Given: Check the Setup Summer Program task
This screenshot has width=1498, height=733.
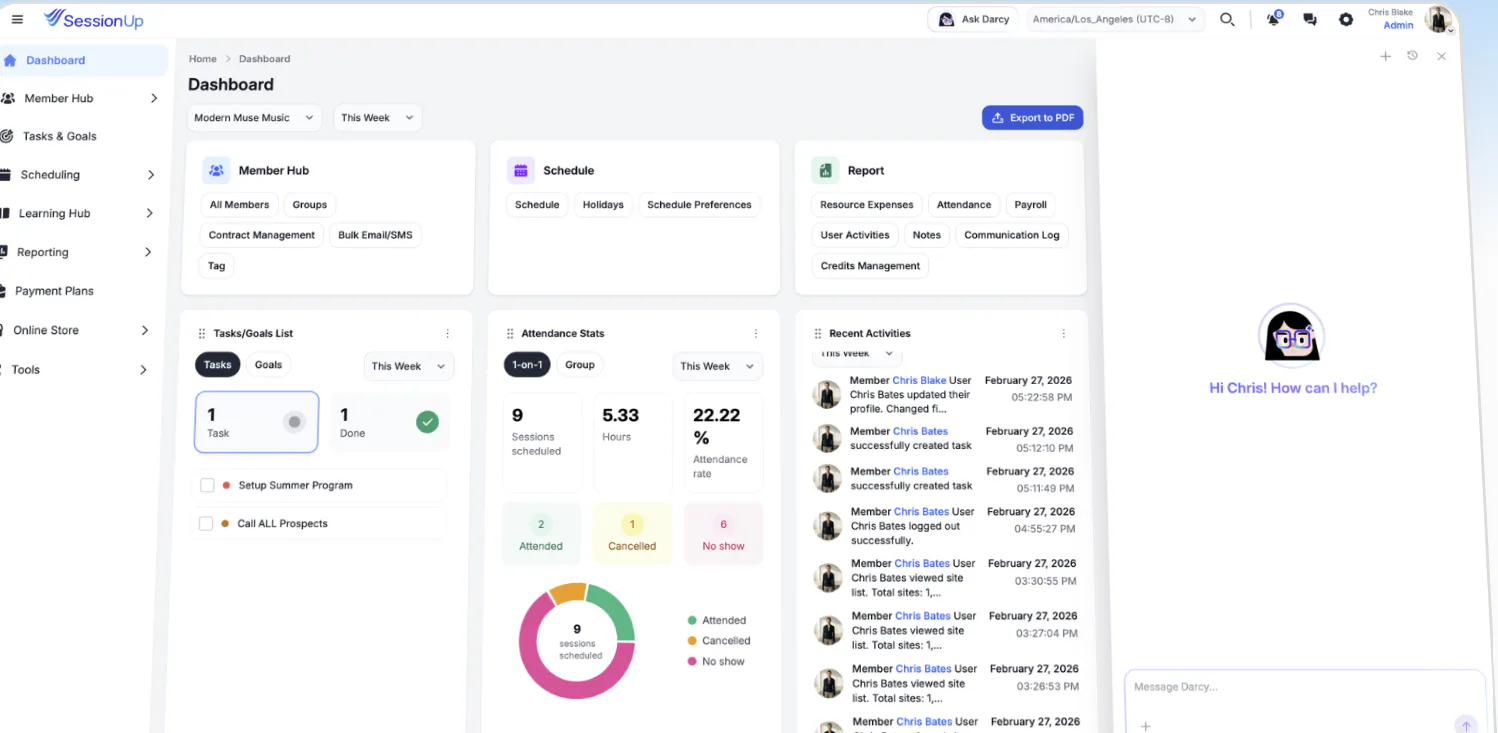Looking at the screenshot, I should pyautogui.click(x=207, y=485).
